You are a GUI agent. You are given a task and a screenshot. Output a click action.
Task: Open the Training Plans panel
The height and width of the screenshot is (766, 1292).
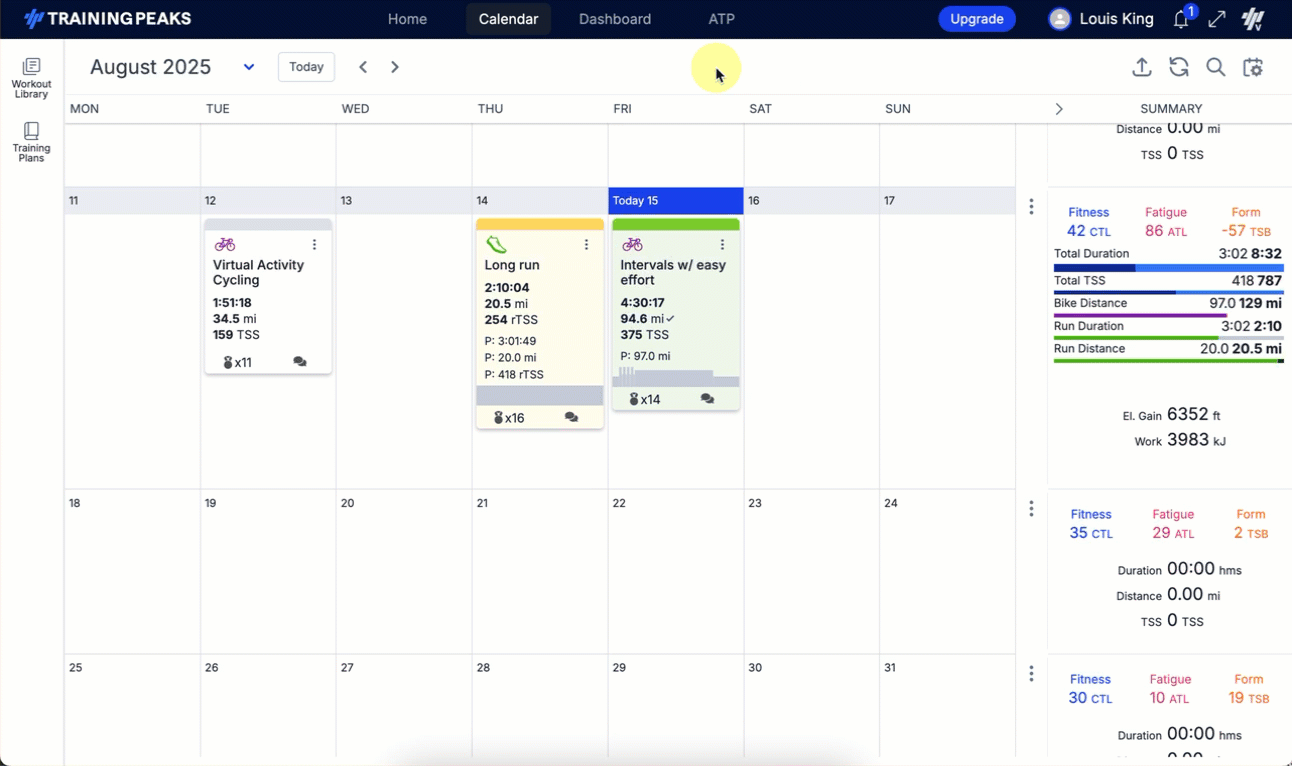[x=31, y=142]
